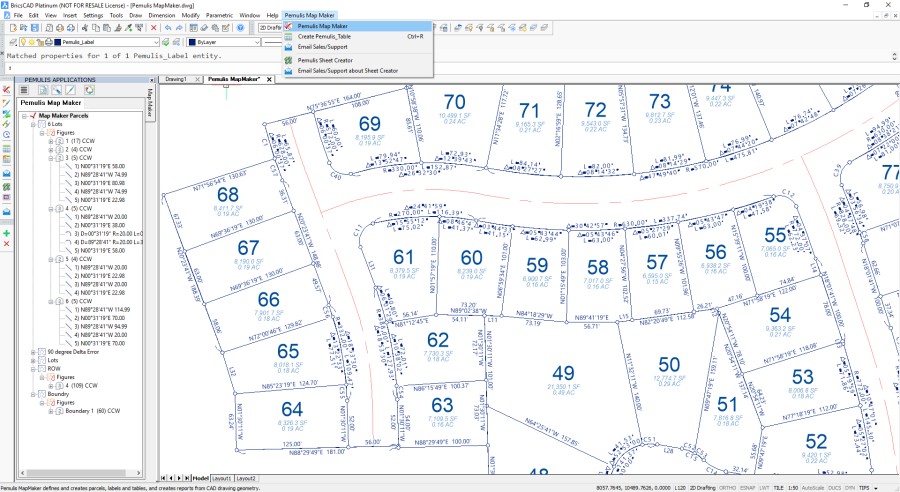Click the layer manager icon left of layer dropdown
The height and width of the screenshot is (492, 900).
coord(13,42)
